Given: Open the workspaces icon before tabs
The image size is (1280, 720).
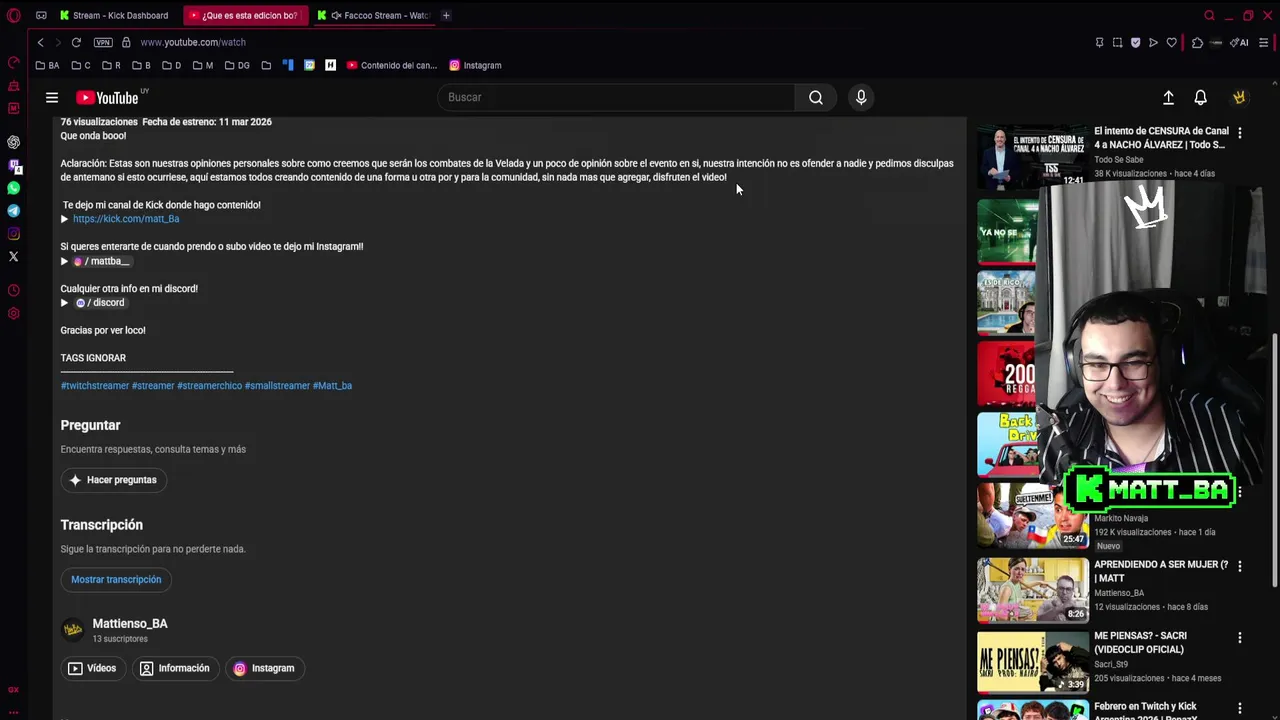Looking at the screenshot, I should point(41,15).
